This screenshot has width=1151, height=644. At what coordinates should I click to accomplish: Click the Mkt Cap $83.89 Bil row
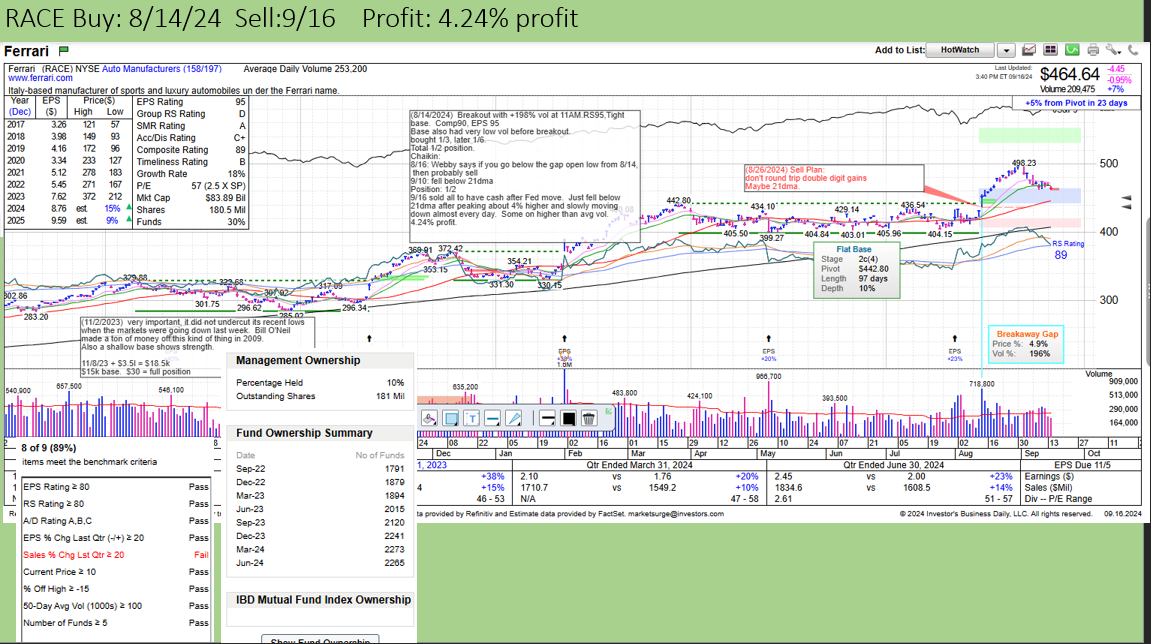pyautogui.click(x=191, y=198)
